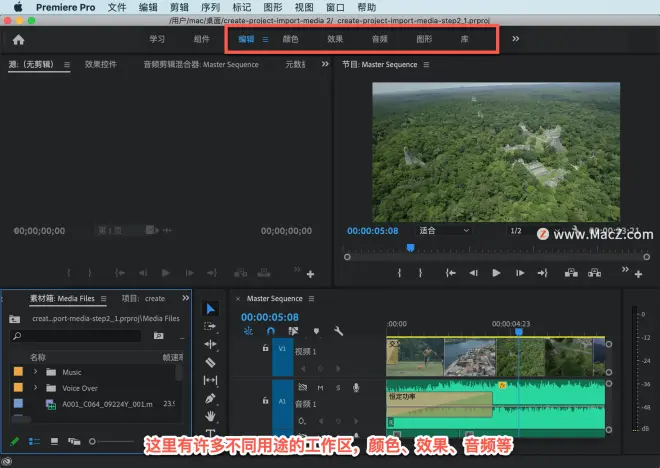Open the 窗口 menu
Screen dimensions: 660x468
335,7
